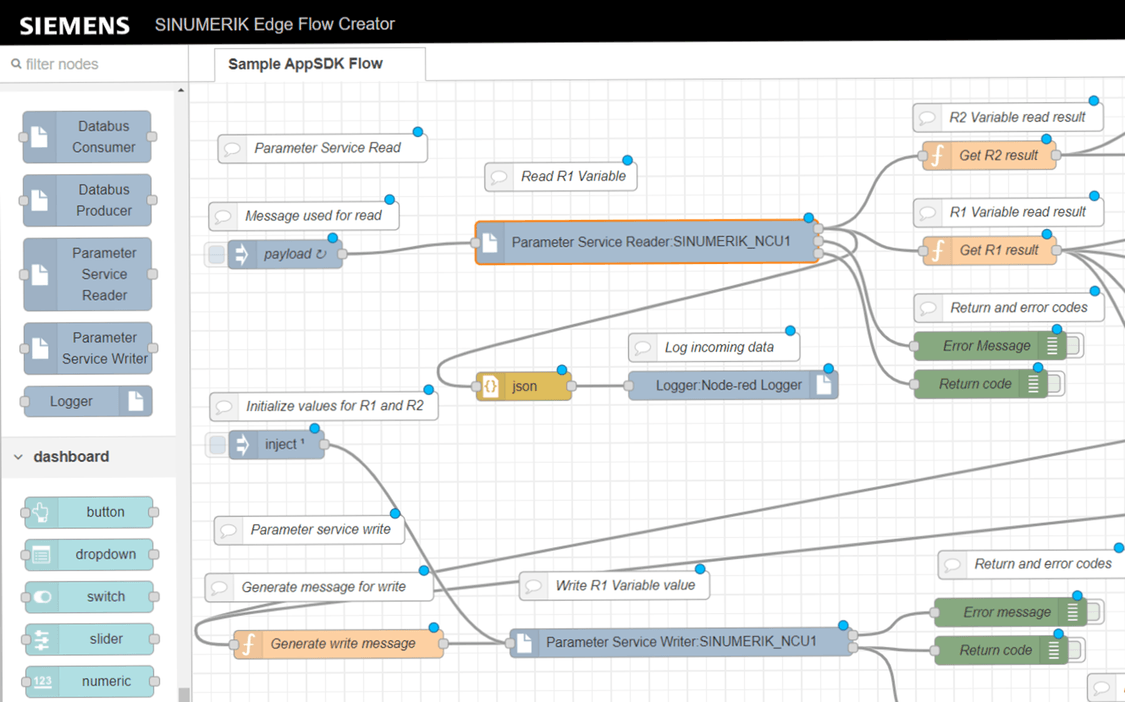Screen dimensions: 1125x702
Task: Select the inject node labeled inject ¹
Action: 276,444
